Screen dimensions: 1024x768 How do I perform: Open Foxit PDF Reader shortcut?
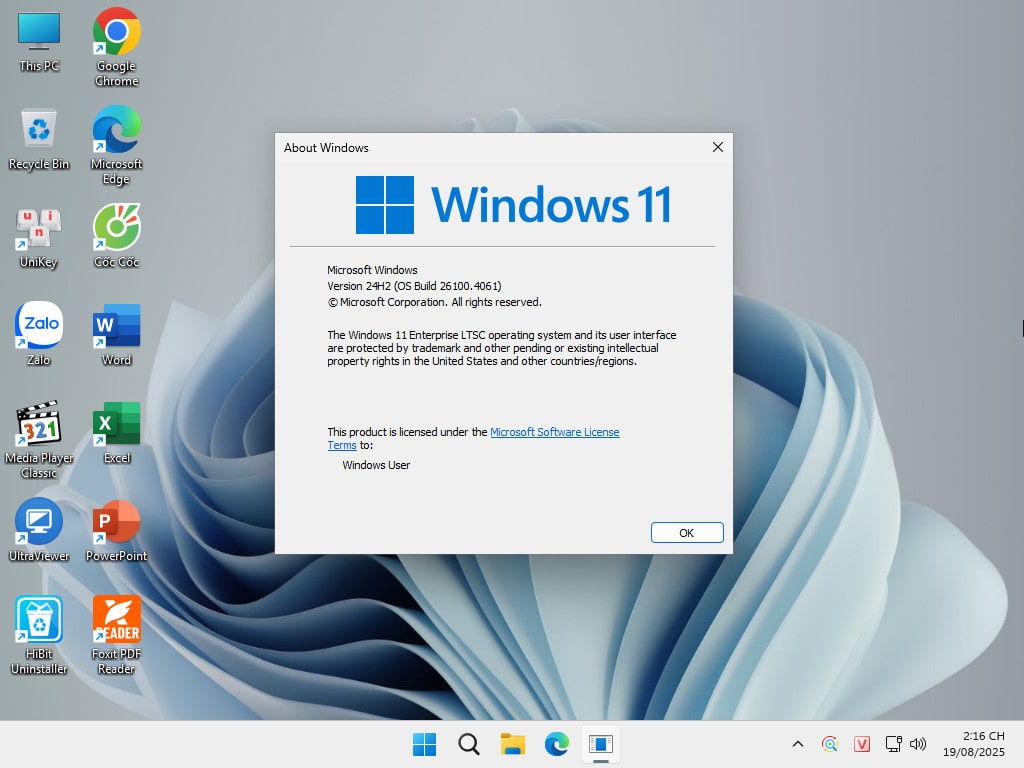coord(116,635)
